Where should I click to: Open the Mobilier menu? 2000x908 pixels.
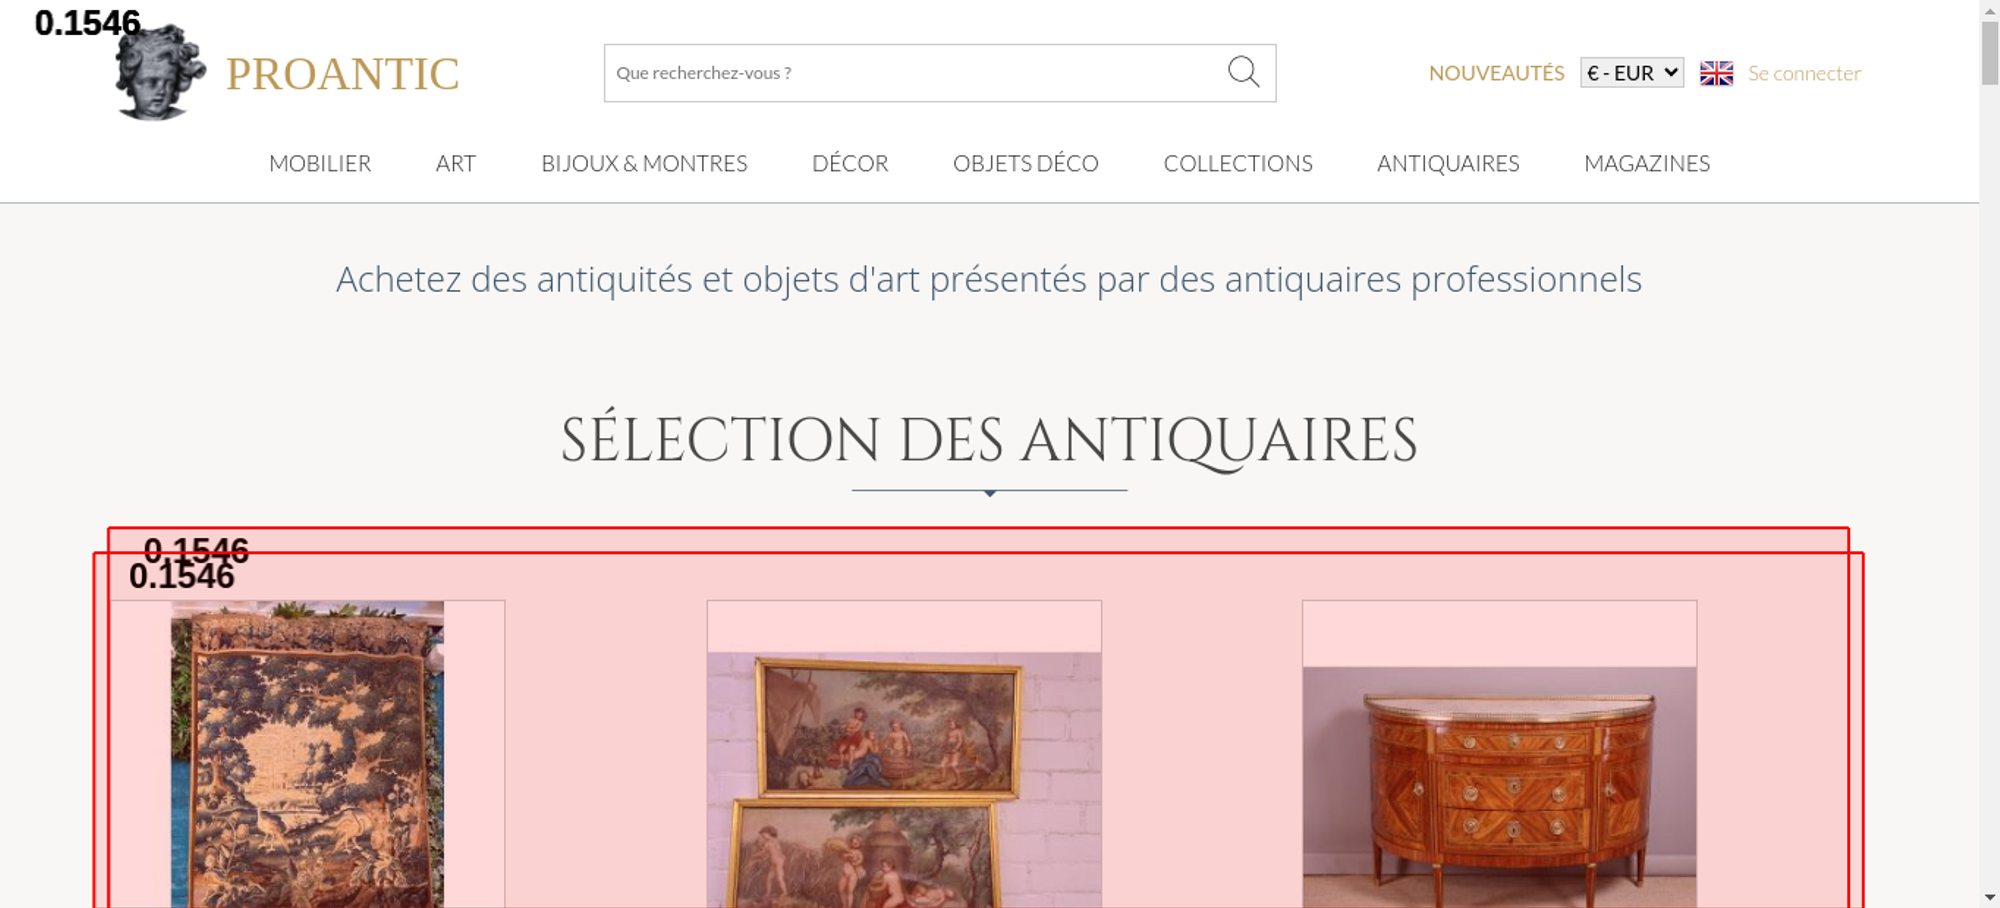(x=320, y=163)
